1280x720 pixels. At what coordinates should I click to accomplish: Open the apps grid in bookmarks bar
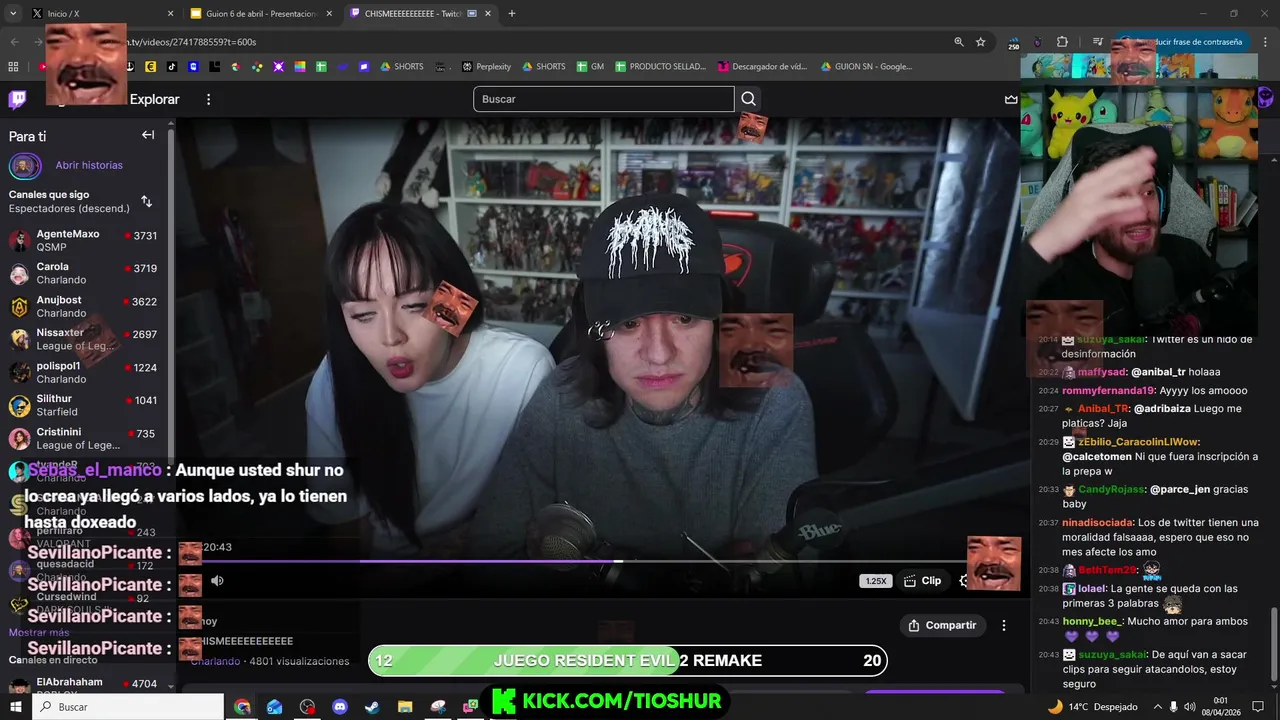point(13,67)
